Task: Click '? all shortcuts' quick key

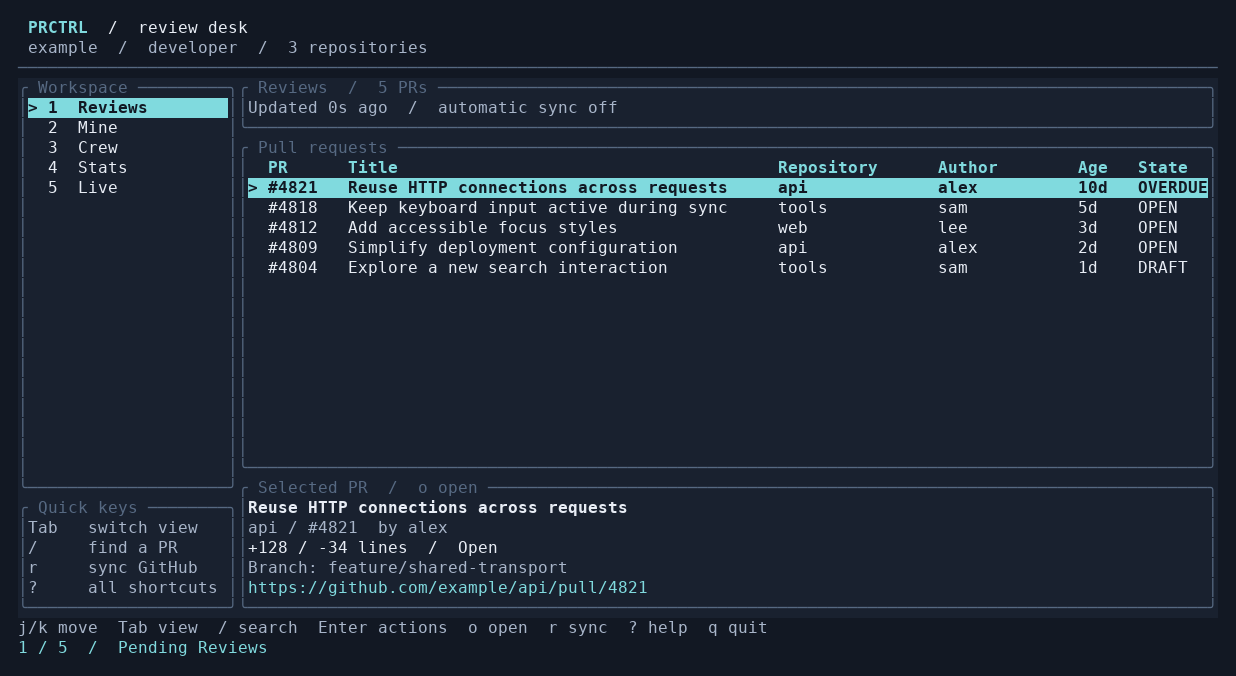Action: point(123,588)
